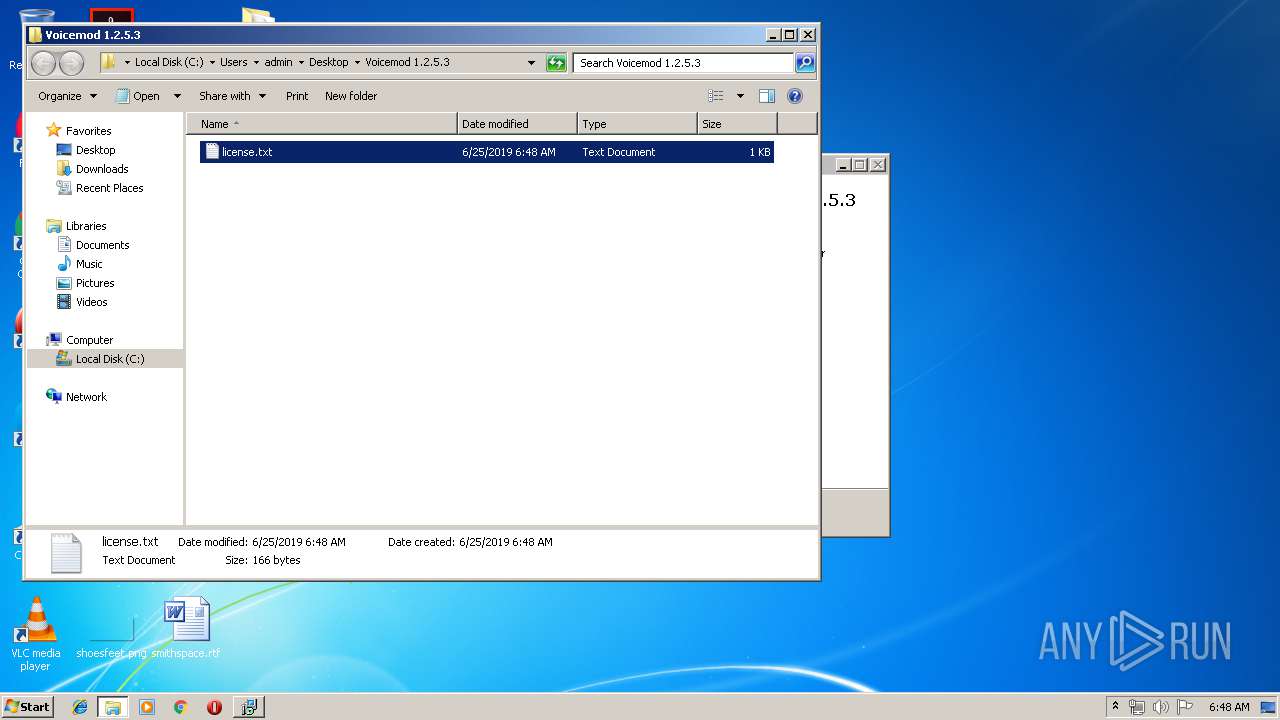Open the Change your view icon
This screenshot has height=720, width=1280.
click(x=716, y=96)
